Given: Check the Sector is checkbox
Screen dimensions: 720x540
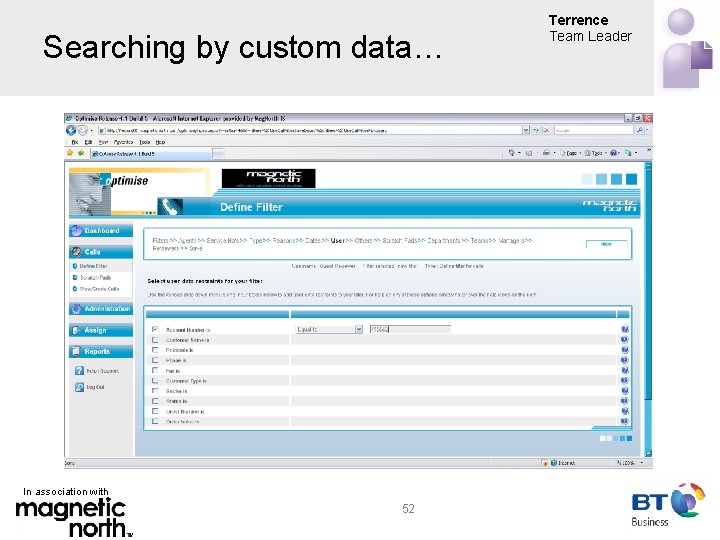Looking at the screenshot, I should (155, 391).
